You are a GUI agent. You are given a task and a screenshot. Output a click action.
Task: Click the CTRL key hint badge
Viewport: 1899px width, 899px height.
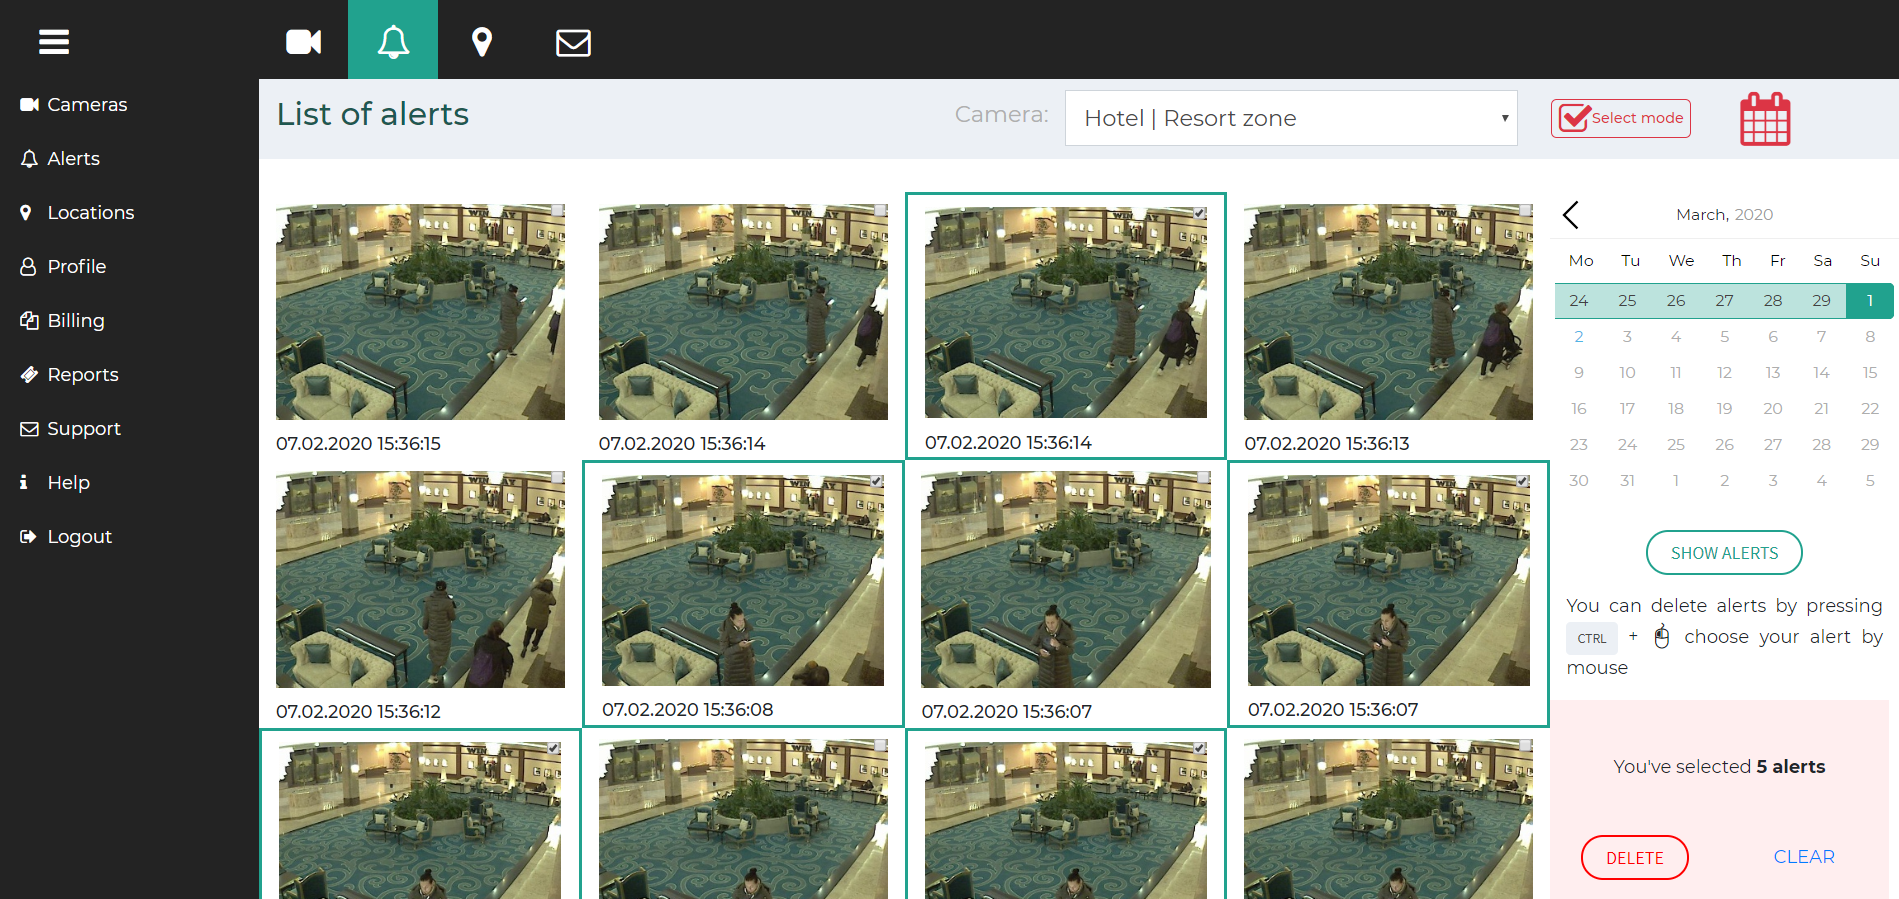[1592, 638]
